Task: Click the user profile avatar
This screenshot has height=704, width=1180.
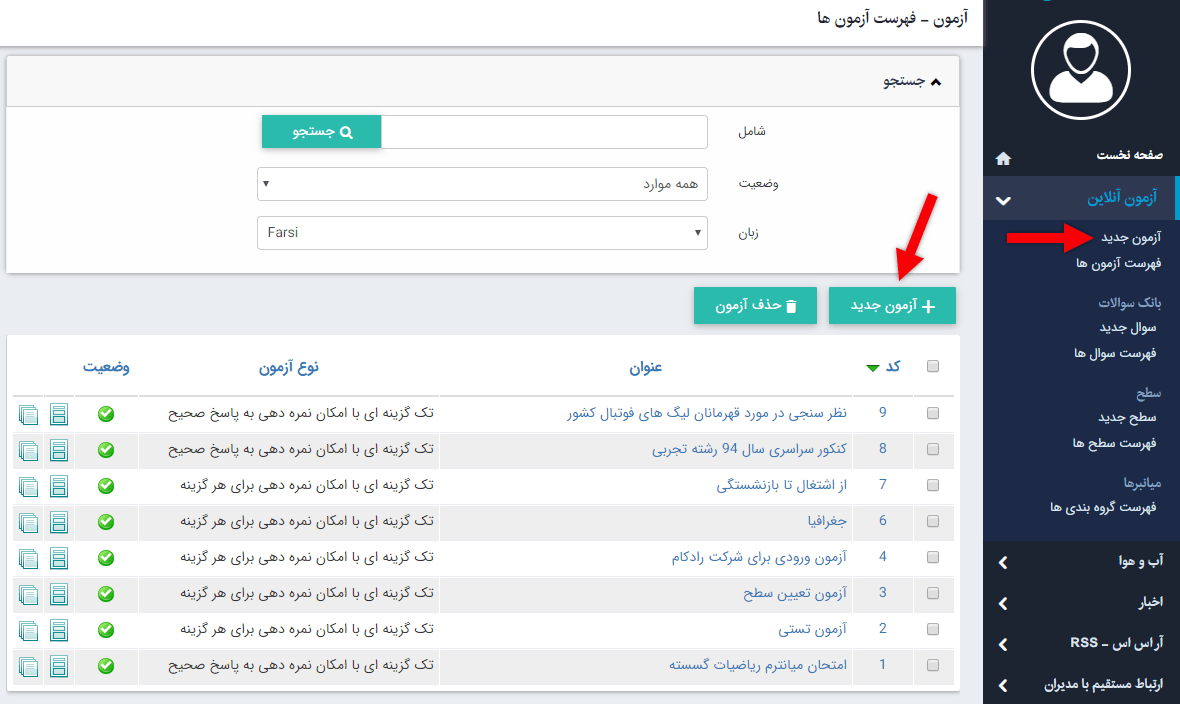Action: (1080, 69)
